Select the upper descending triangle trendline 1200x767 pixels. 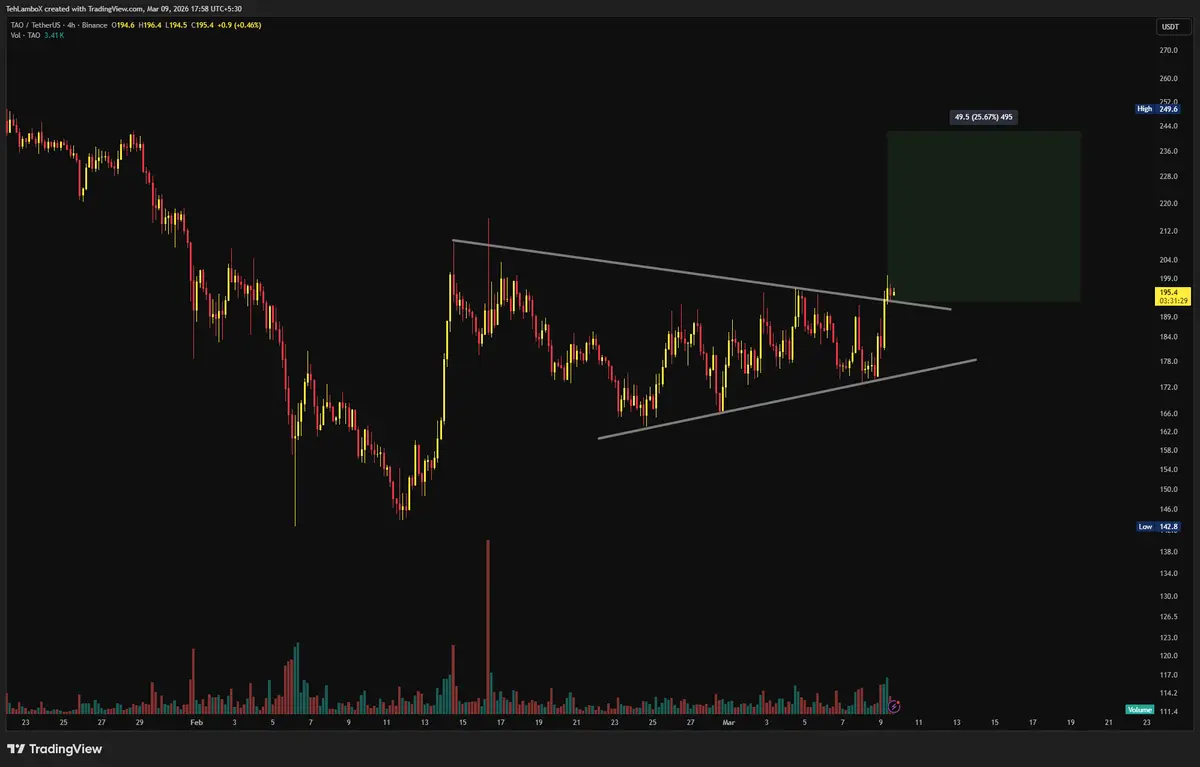[x=701, y=274]
